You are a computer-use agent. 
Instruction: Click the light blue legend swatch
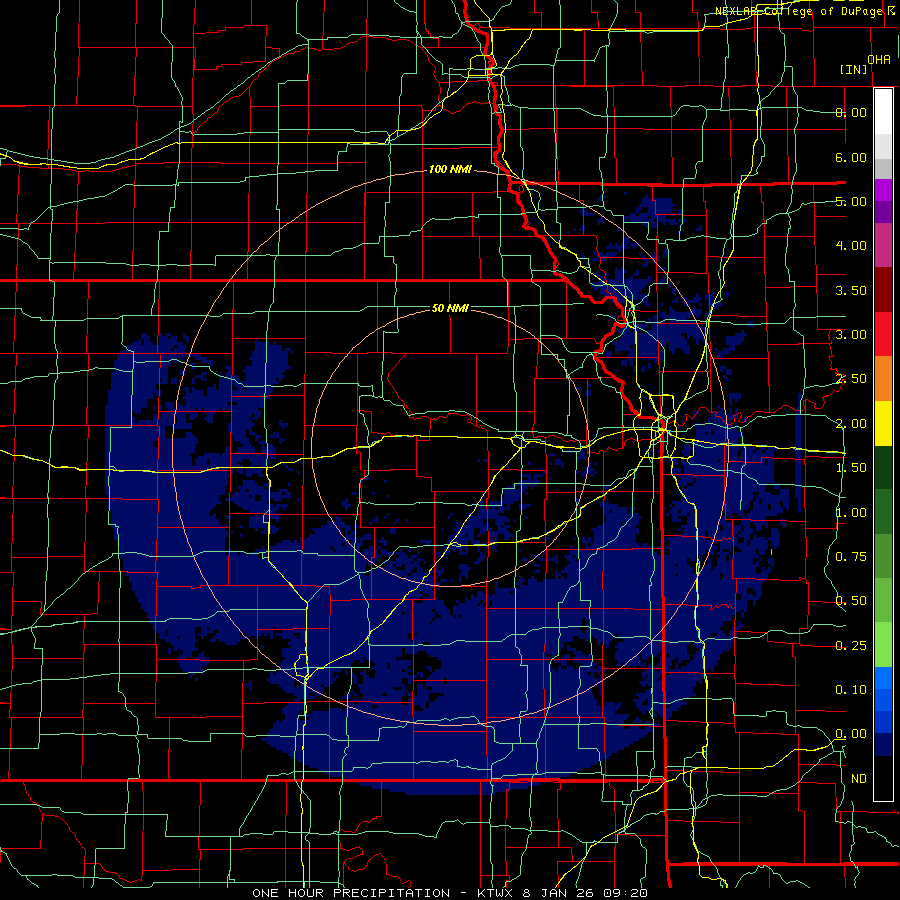883,678
